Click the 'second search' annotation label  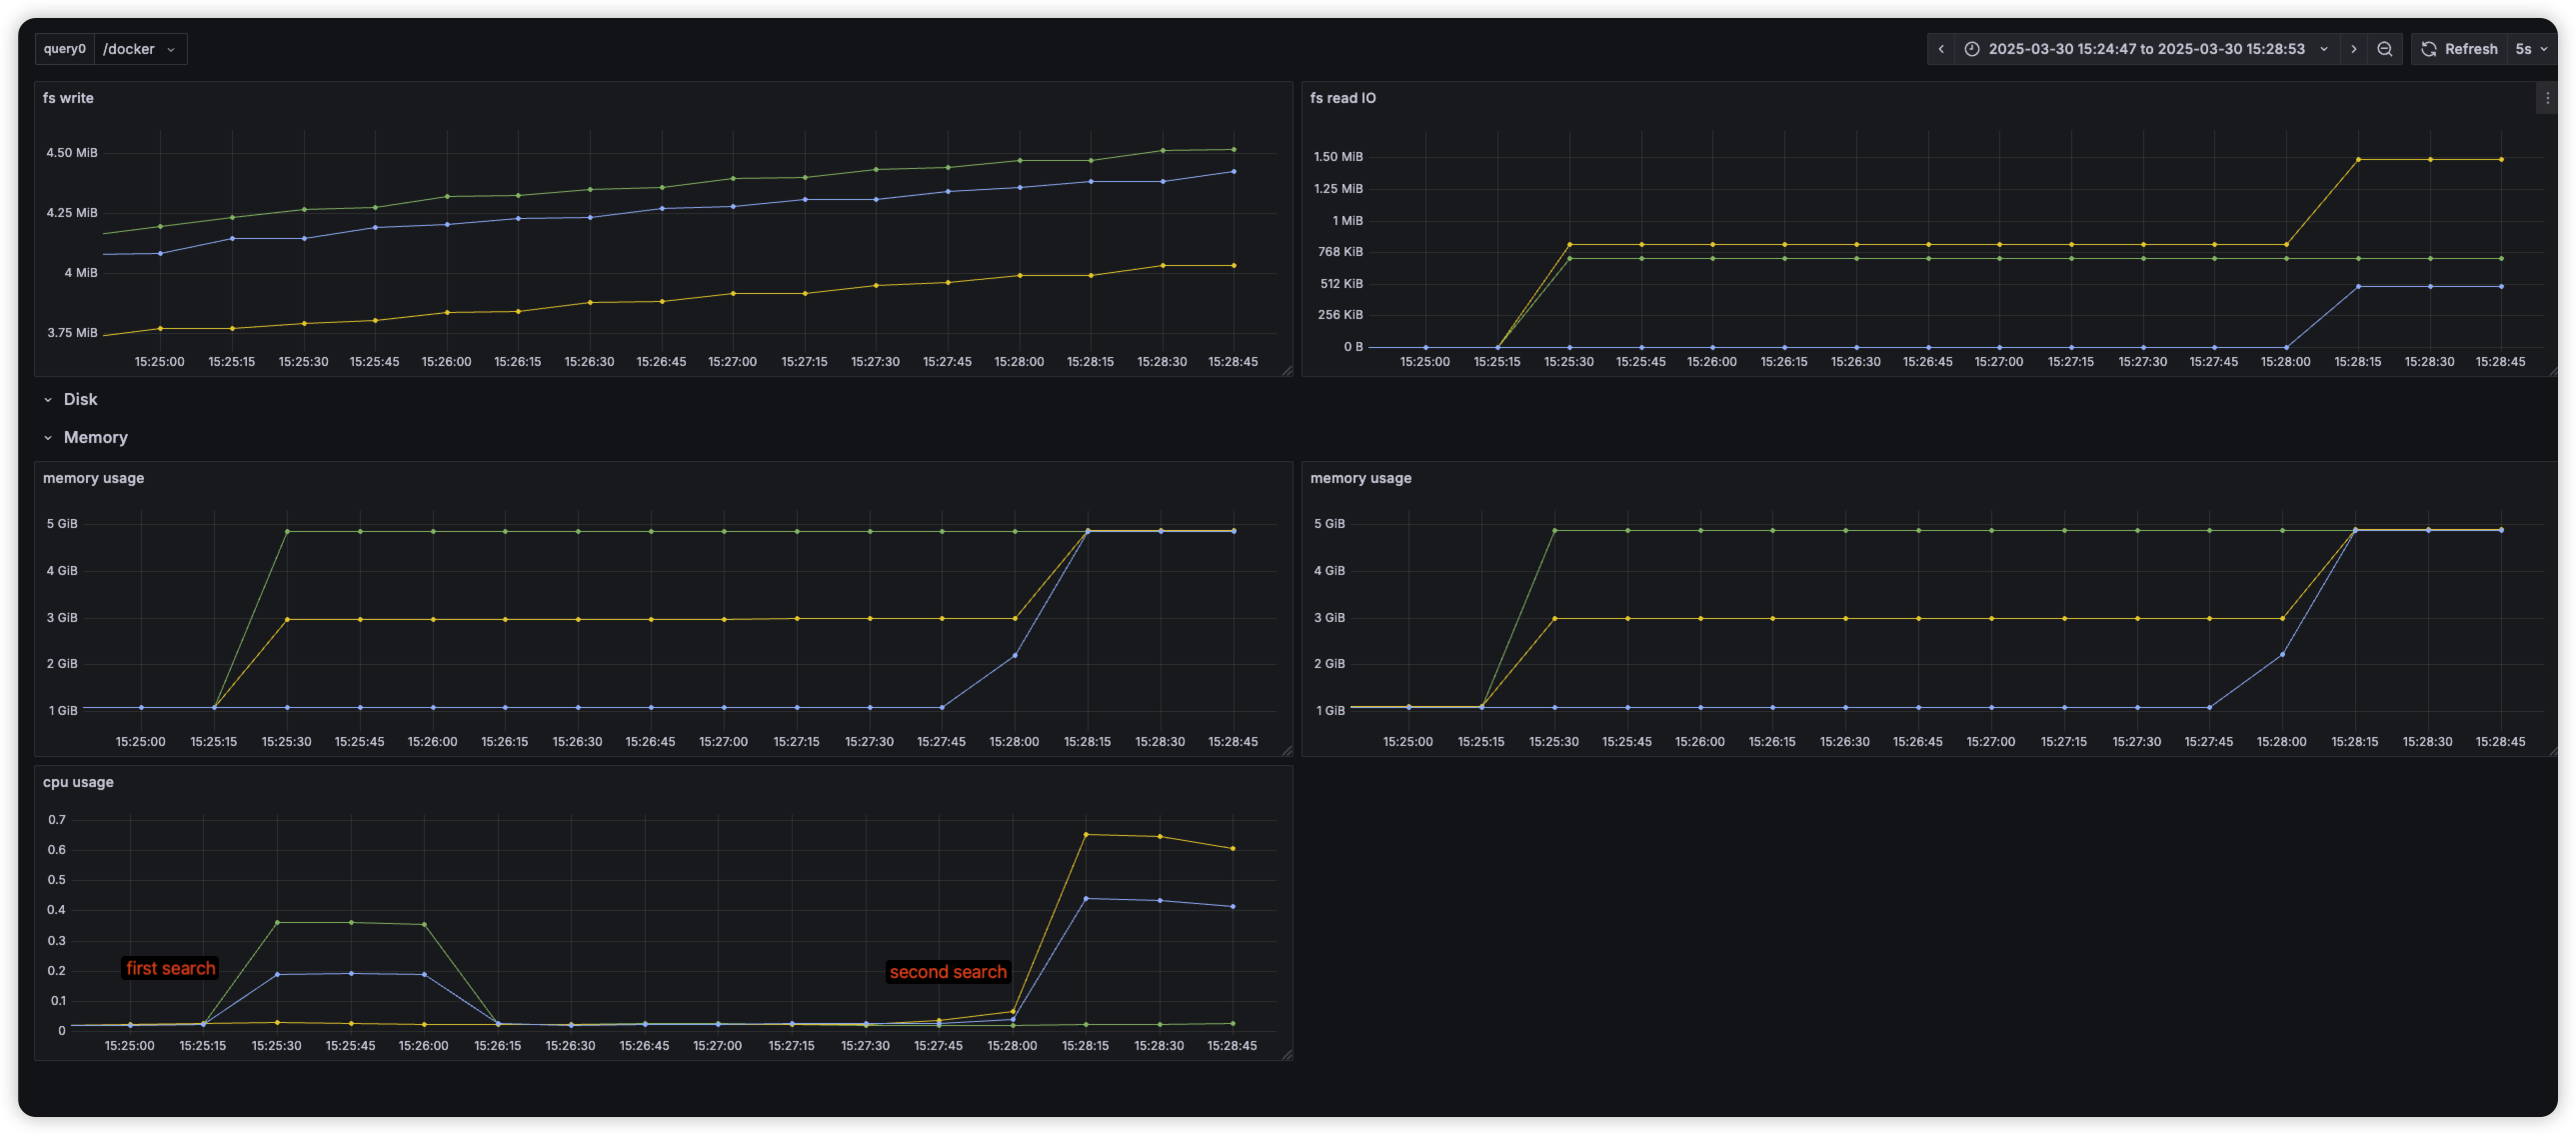point(947,972)
